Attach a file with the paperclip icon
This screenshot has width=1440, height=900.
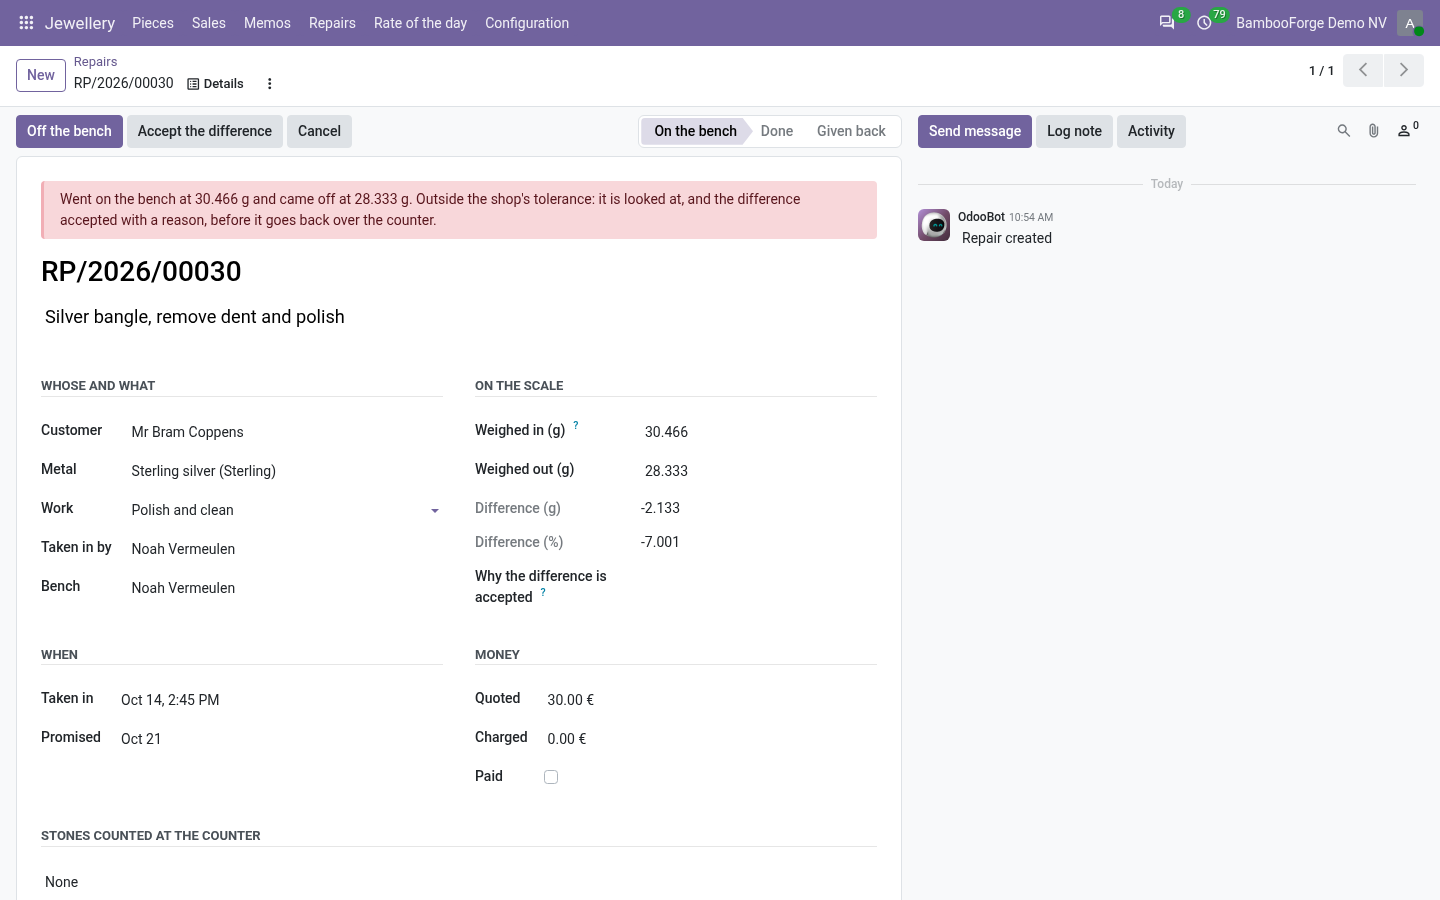point(1374,131)
